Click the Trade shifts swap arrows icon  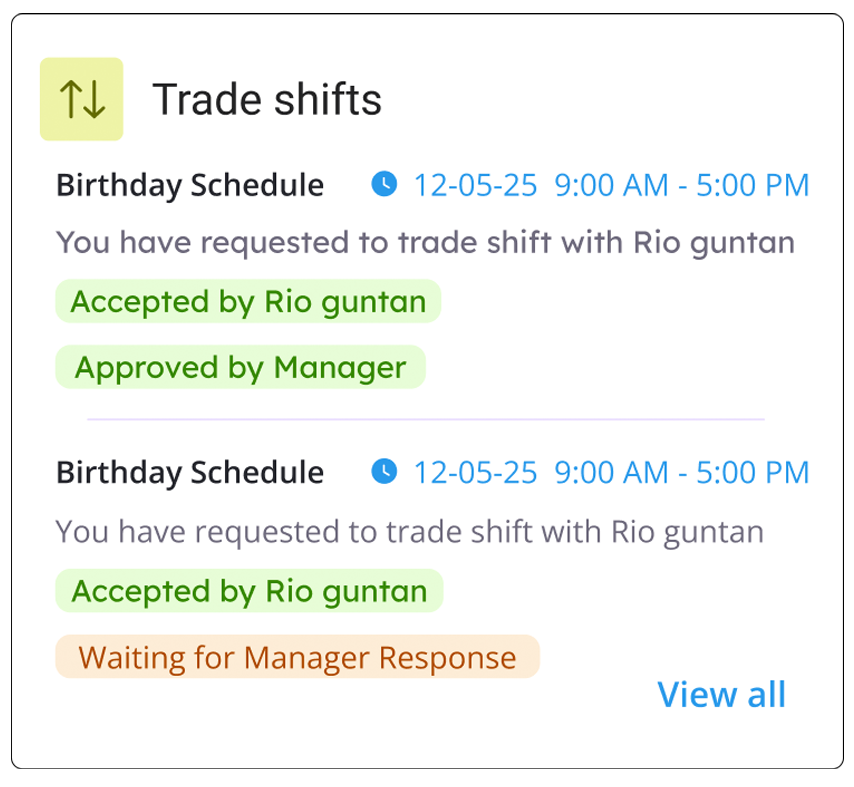pos(81,99)
